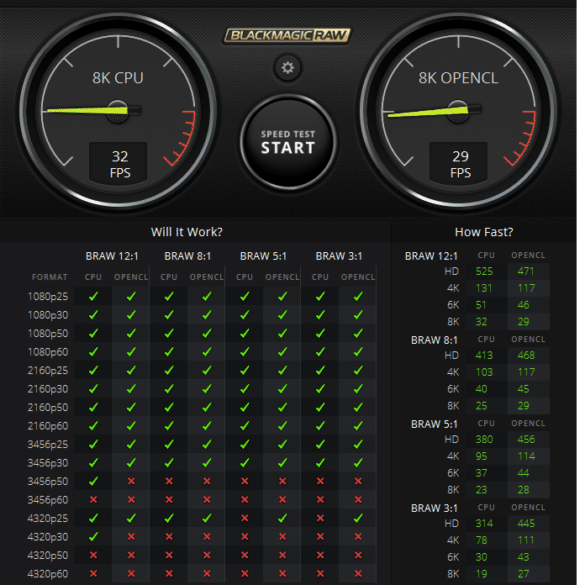Click 3456p50 BRAW 3:1 CPU red cross
Screen dimensions: 585x585
point(320,481)
